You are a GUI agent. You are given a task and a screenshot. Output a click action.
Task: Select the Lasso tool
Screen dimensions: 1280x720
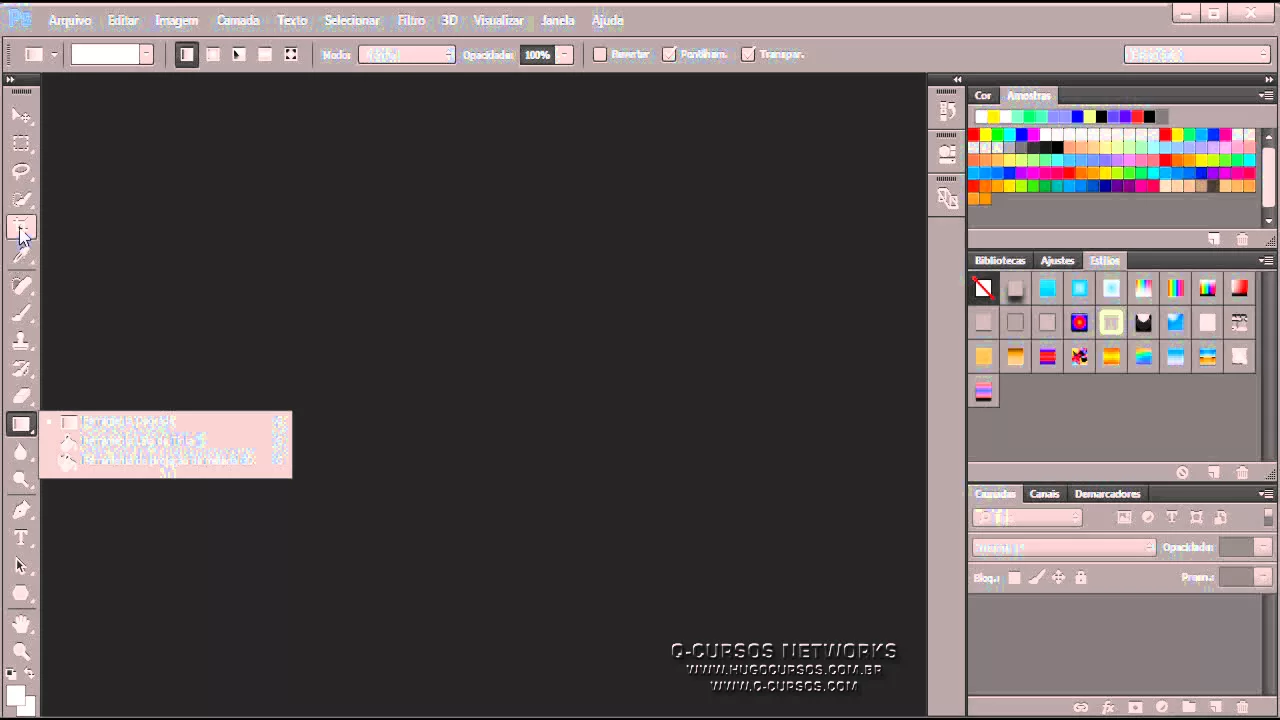[x=21, y=172]
